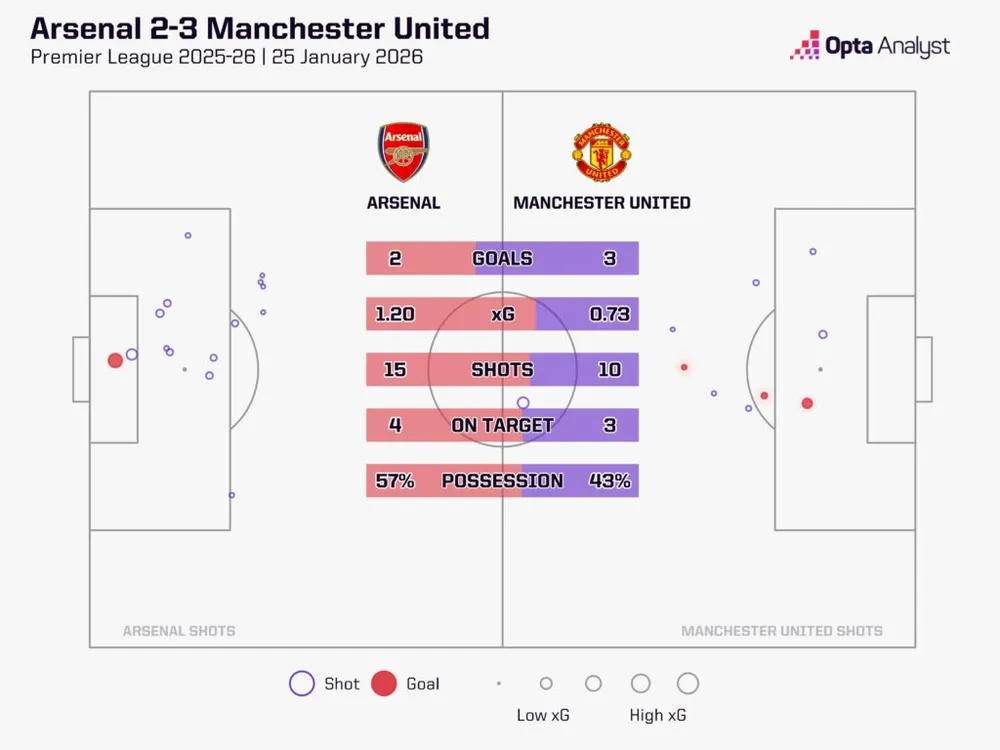Click the smallest Low xG legend dot
The image size is (1000, 750).
coord(499,684)
